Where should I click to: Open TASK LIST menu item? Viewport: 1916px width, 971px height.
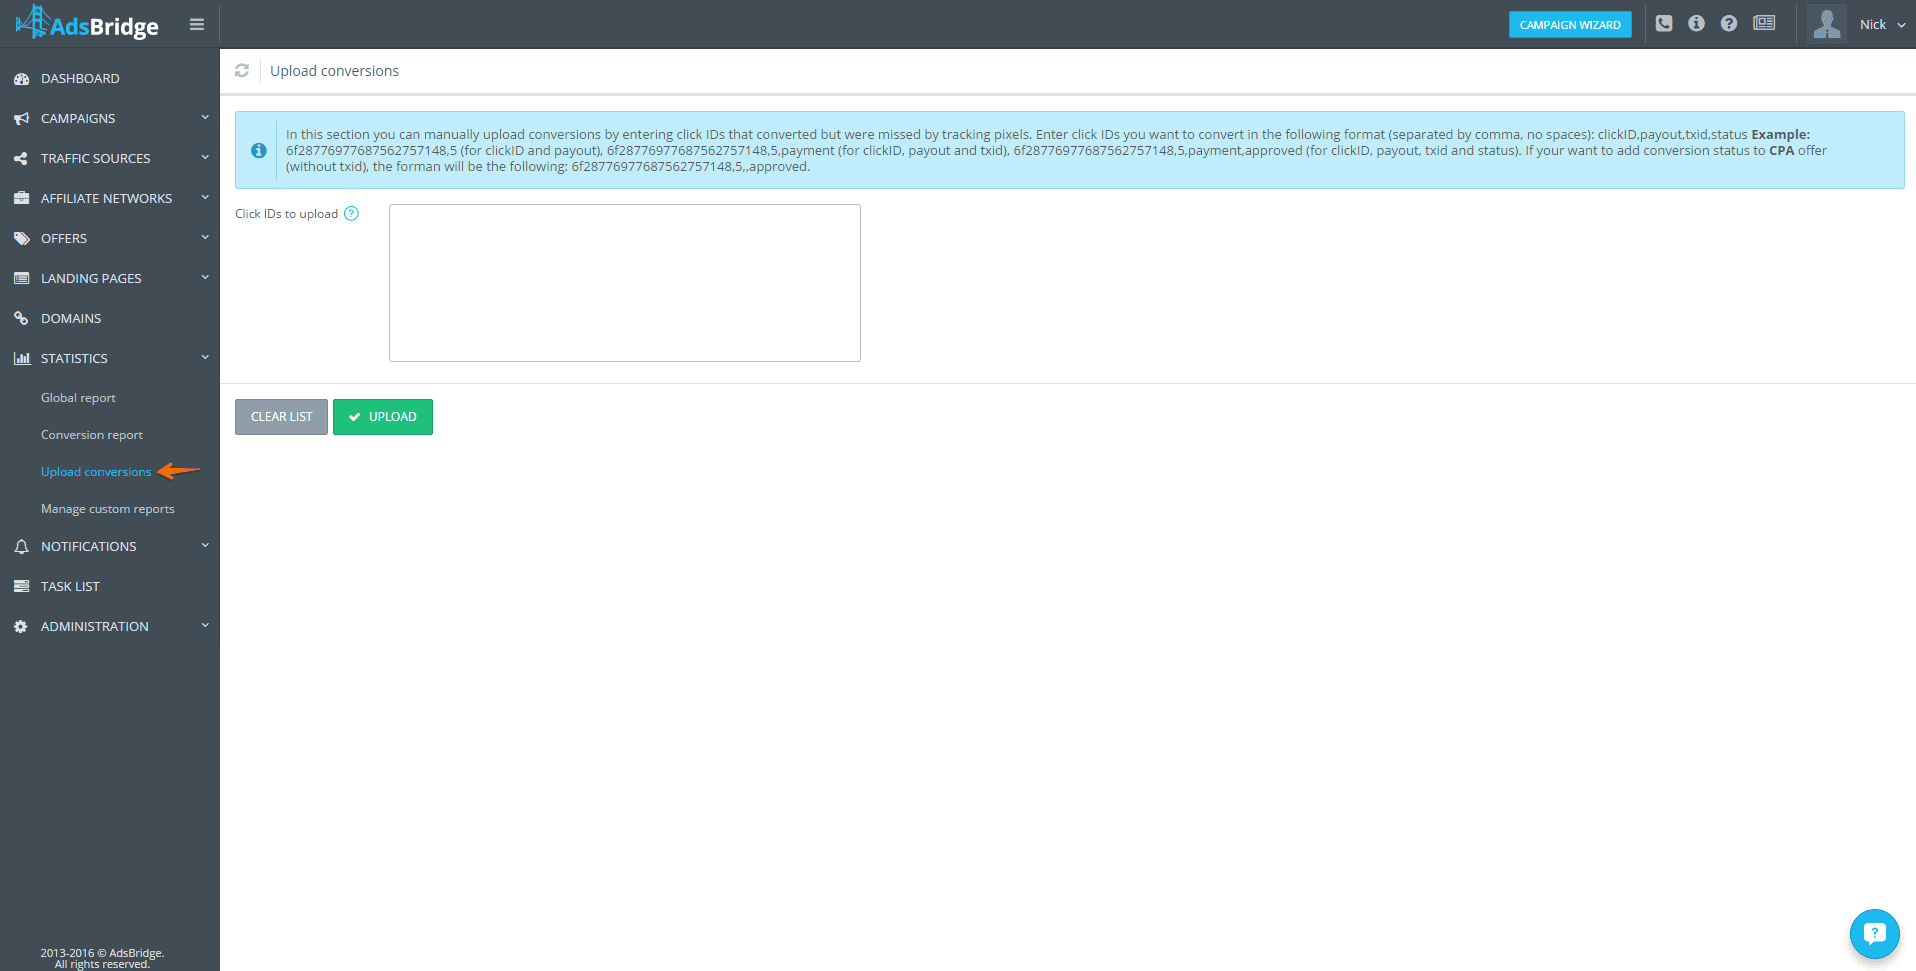(70, 587)
